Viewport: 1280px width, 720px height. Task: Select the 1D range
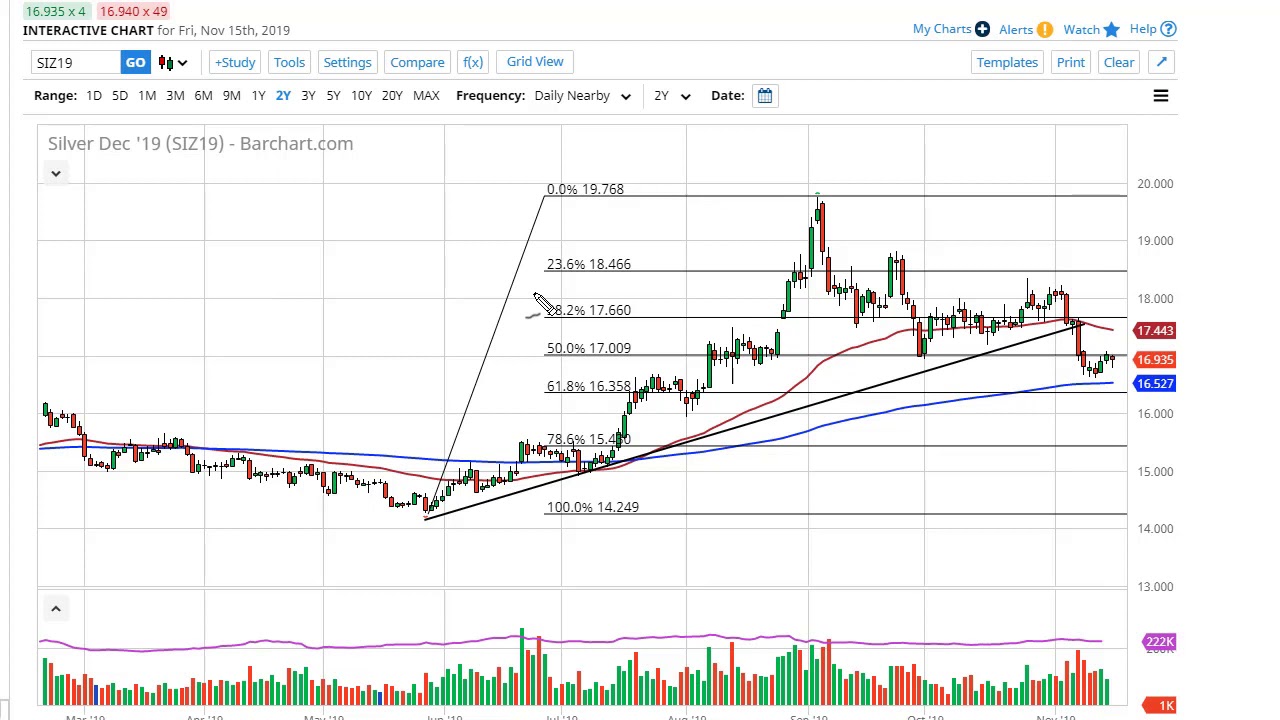tap(93, 95)
